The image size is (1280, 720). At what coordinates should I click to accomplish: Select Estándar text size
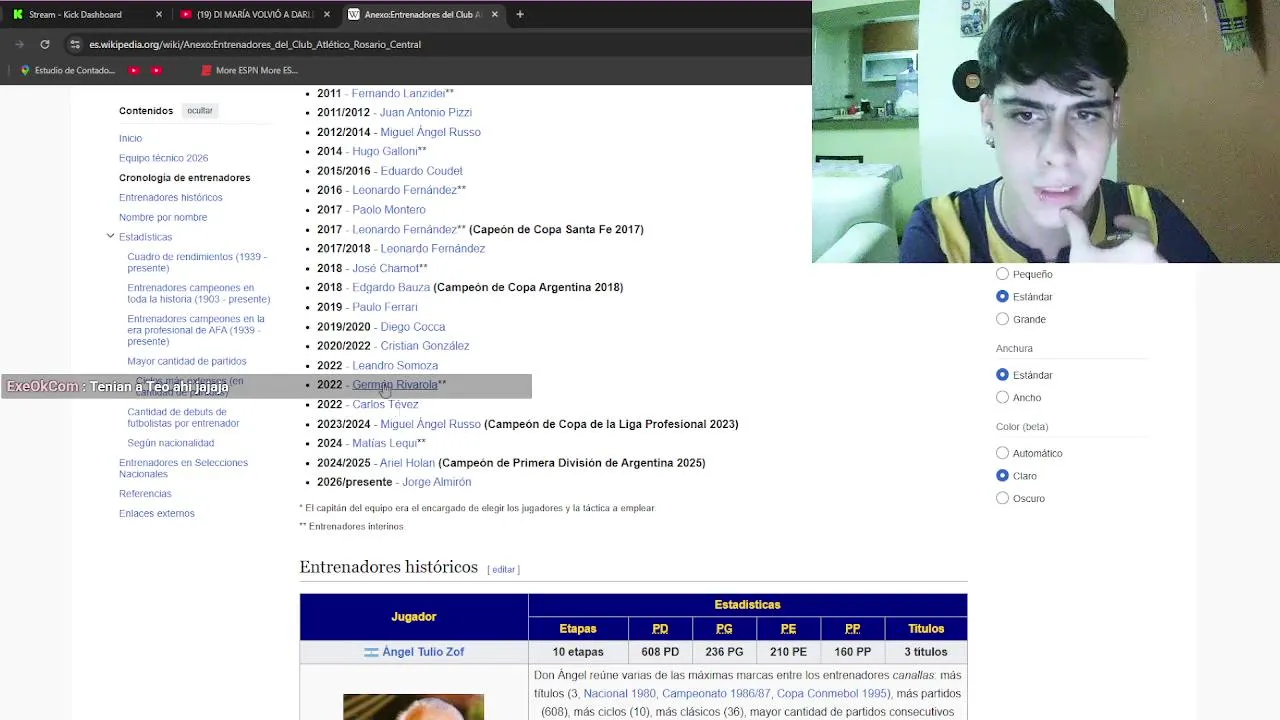pyautogui.click(x=1002, y=297)
